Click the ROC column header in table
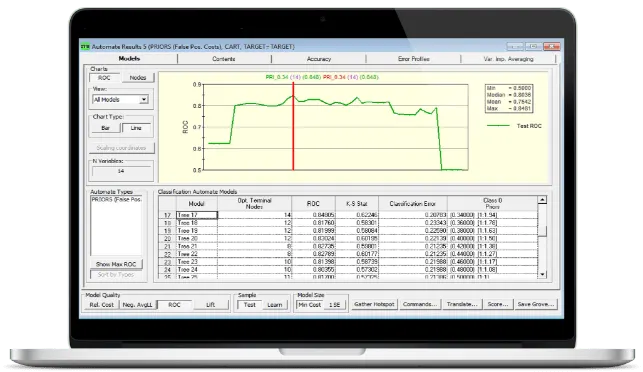 [313, 203]
